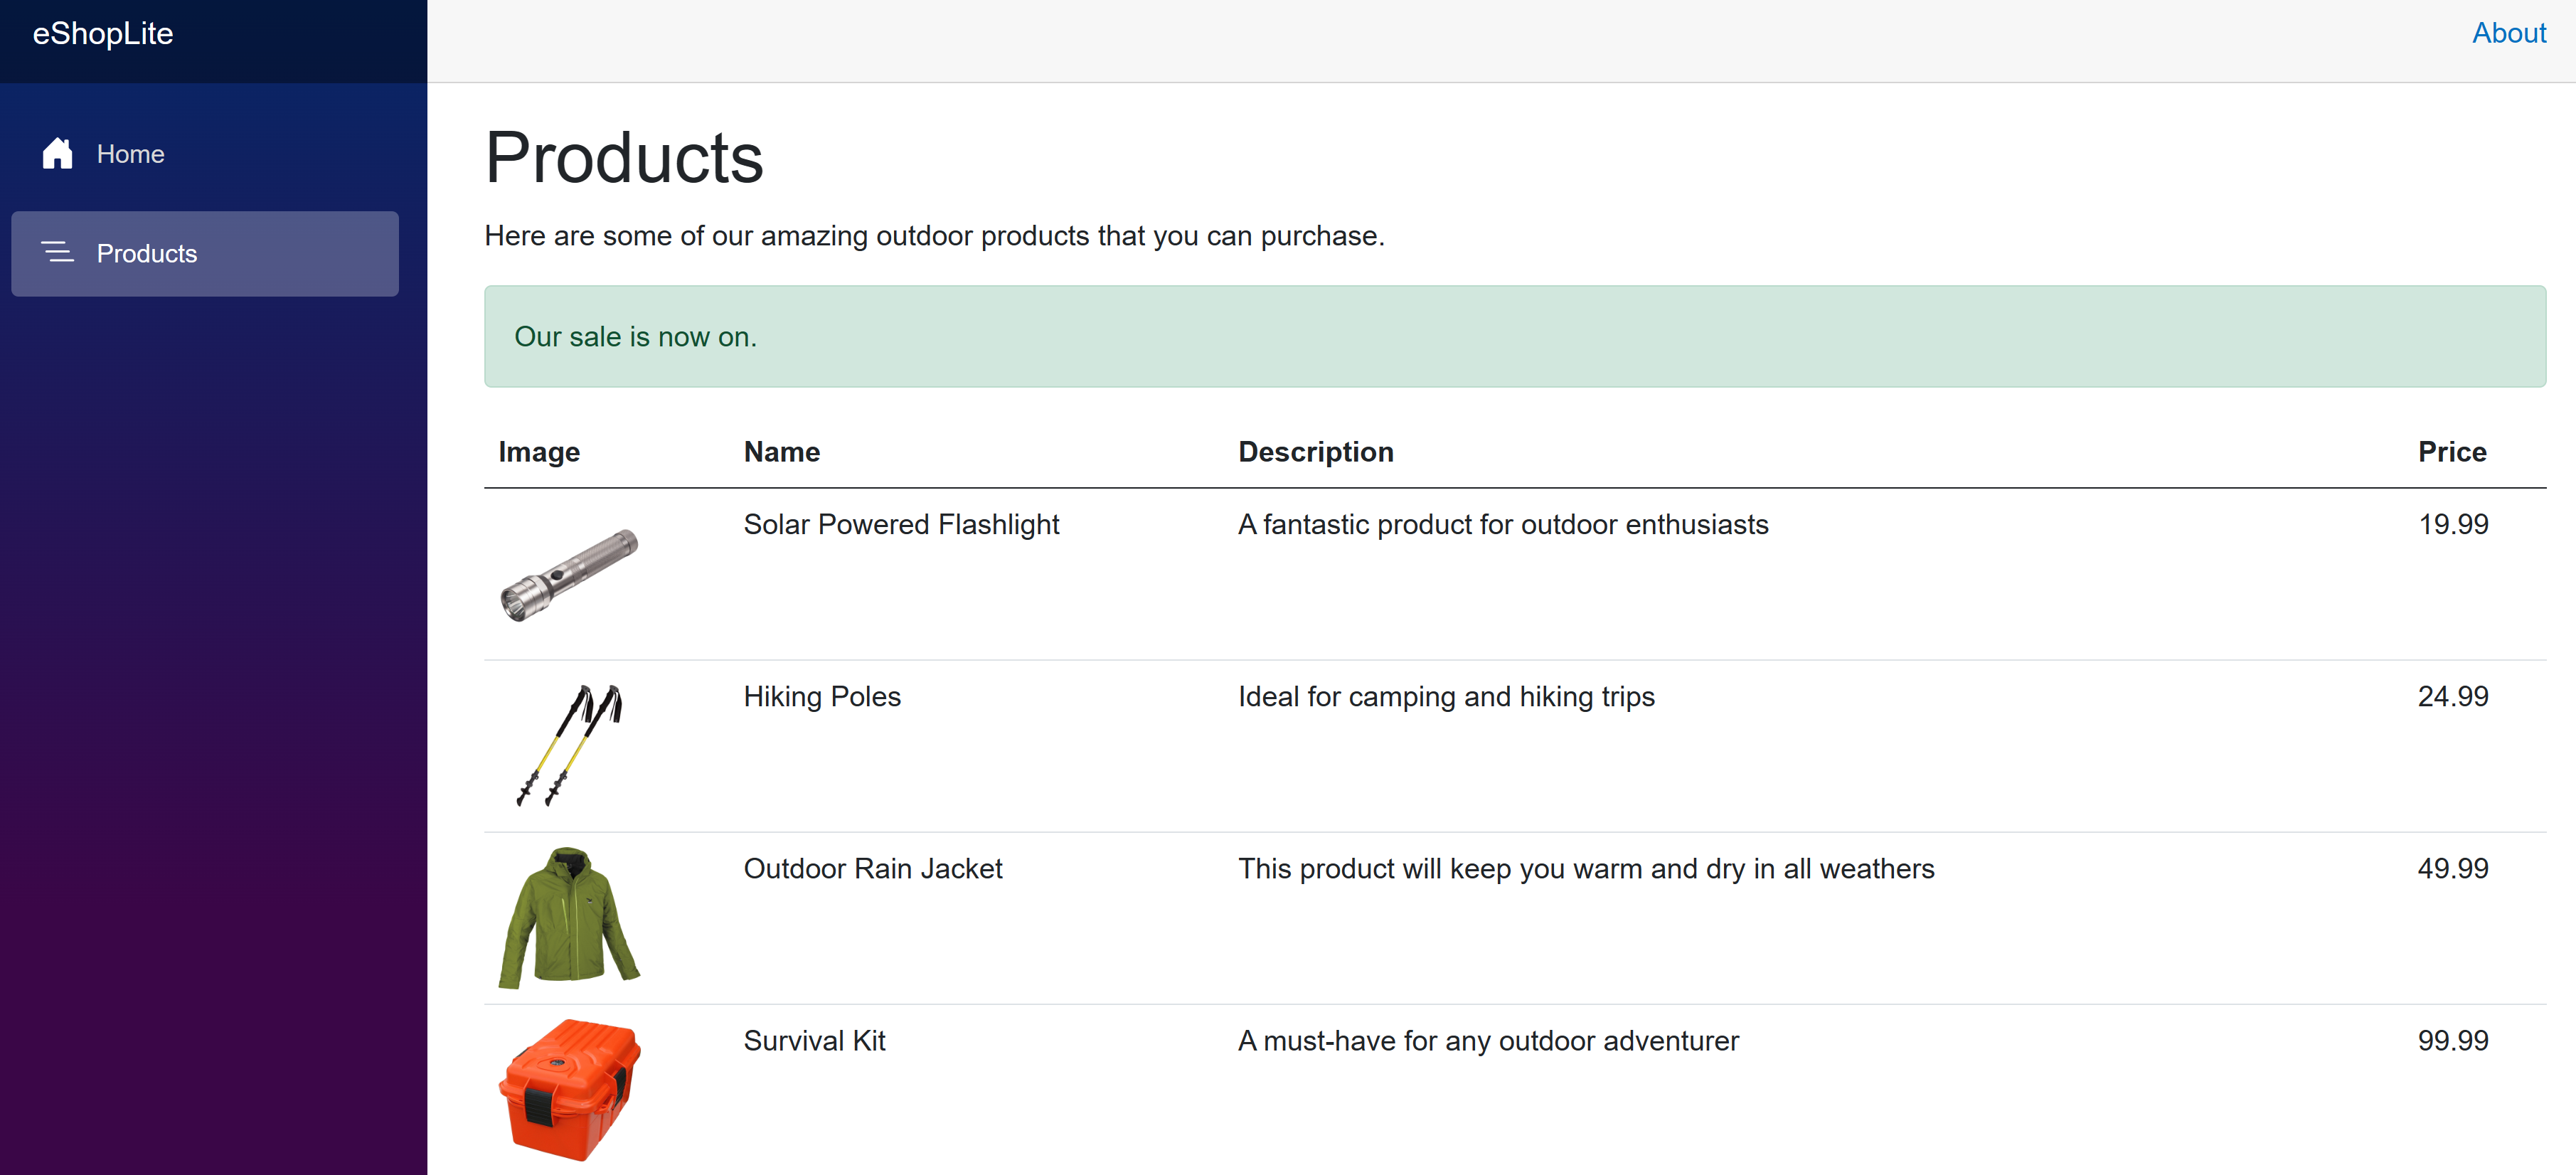Click the green sale announcement banner

pos(1514,337)
